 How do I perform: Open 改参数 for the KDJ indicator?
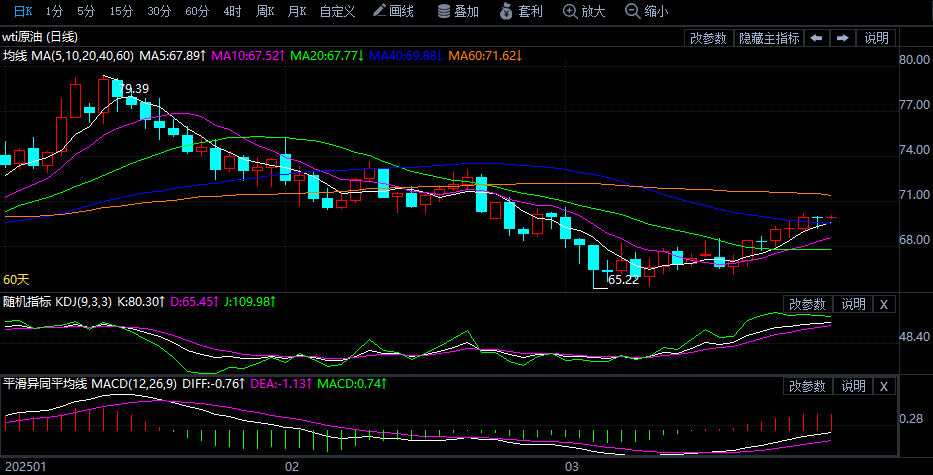pos(807,304)
